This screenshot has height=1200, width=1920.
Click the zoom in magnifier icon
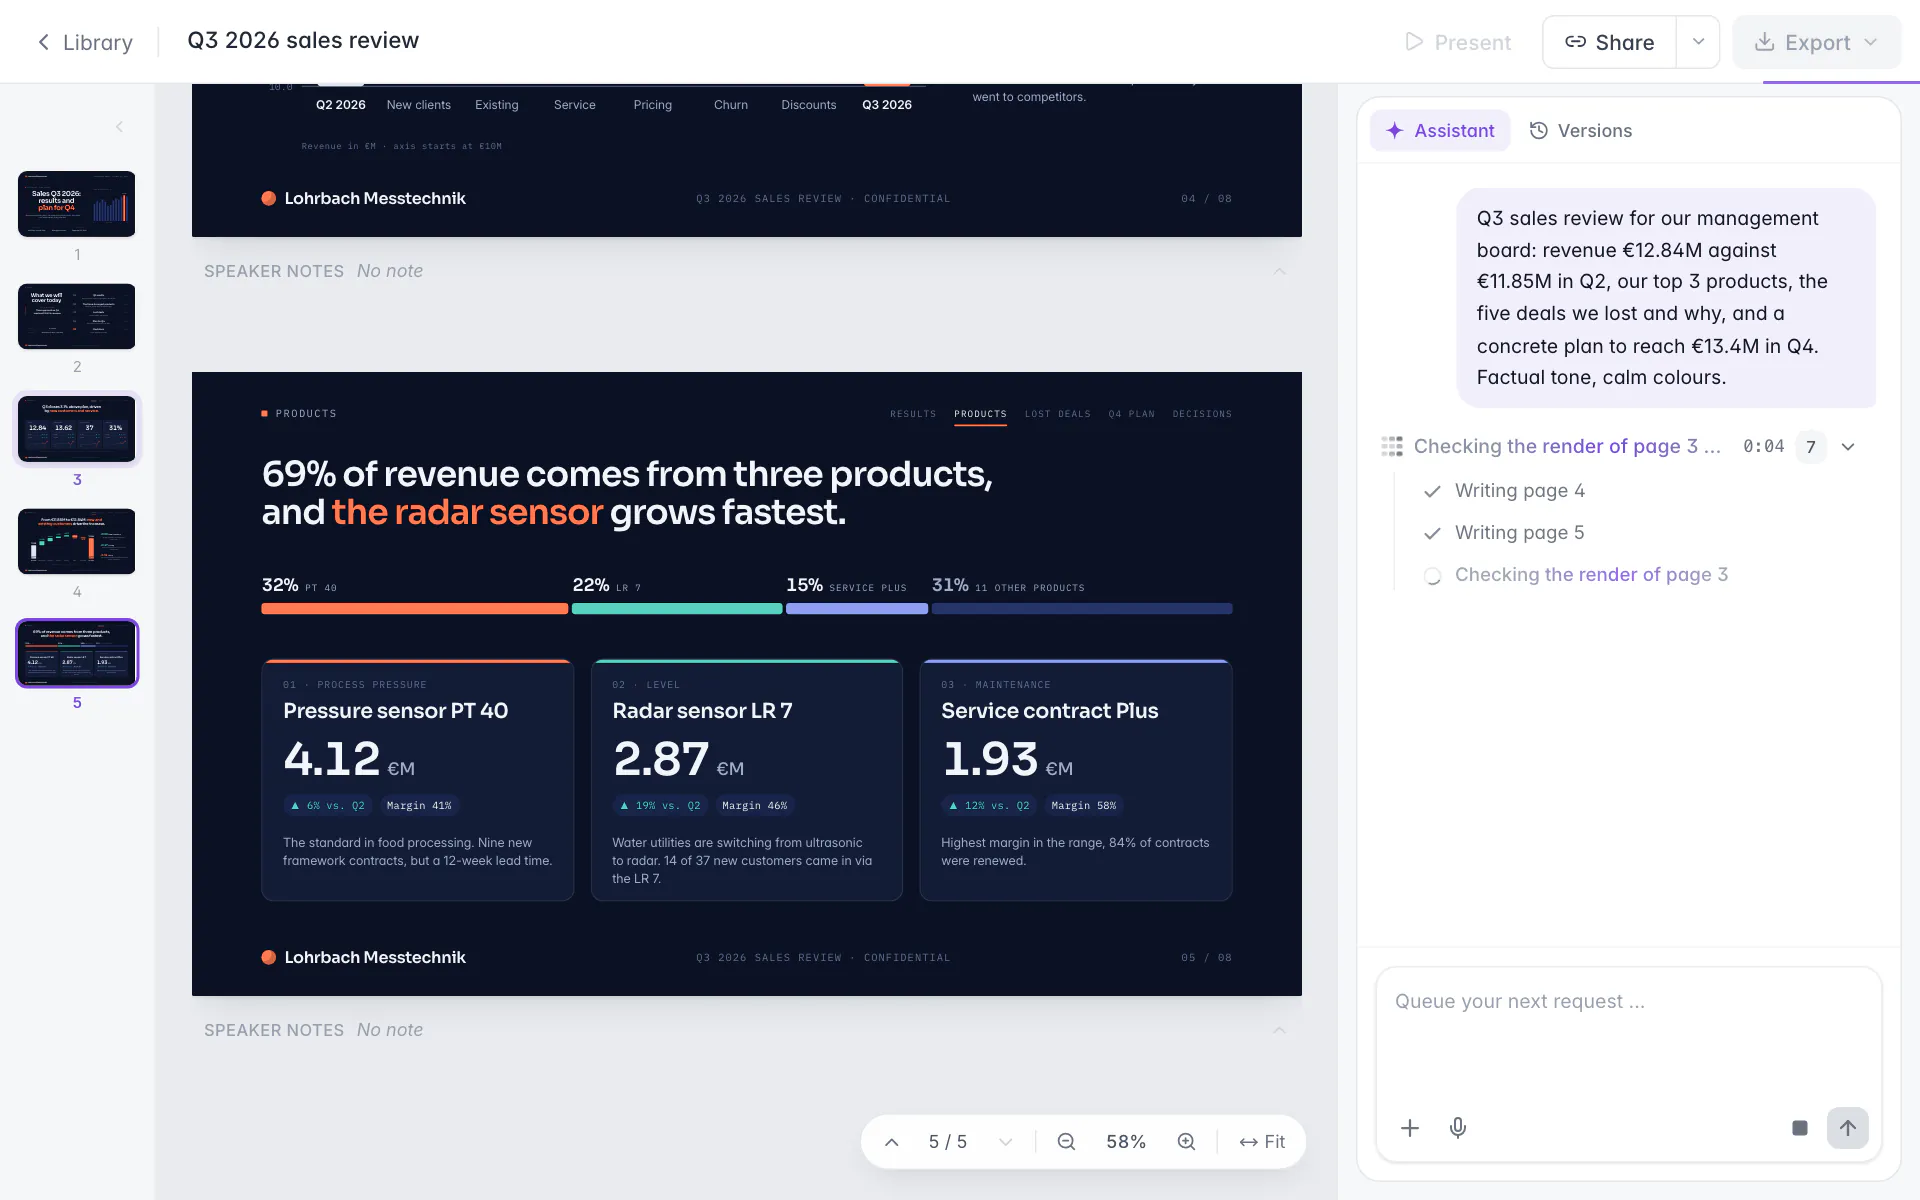pyautogui.click(x=1186, y=1142)
